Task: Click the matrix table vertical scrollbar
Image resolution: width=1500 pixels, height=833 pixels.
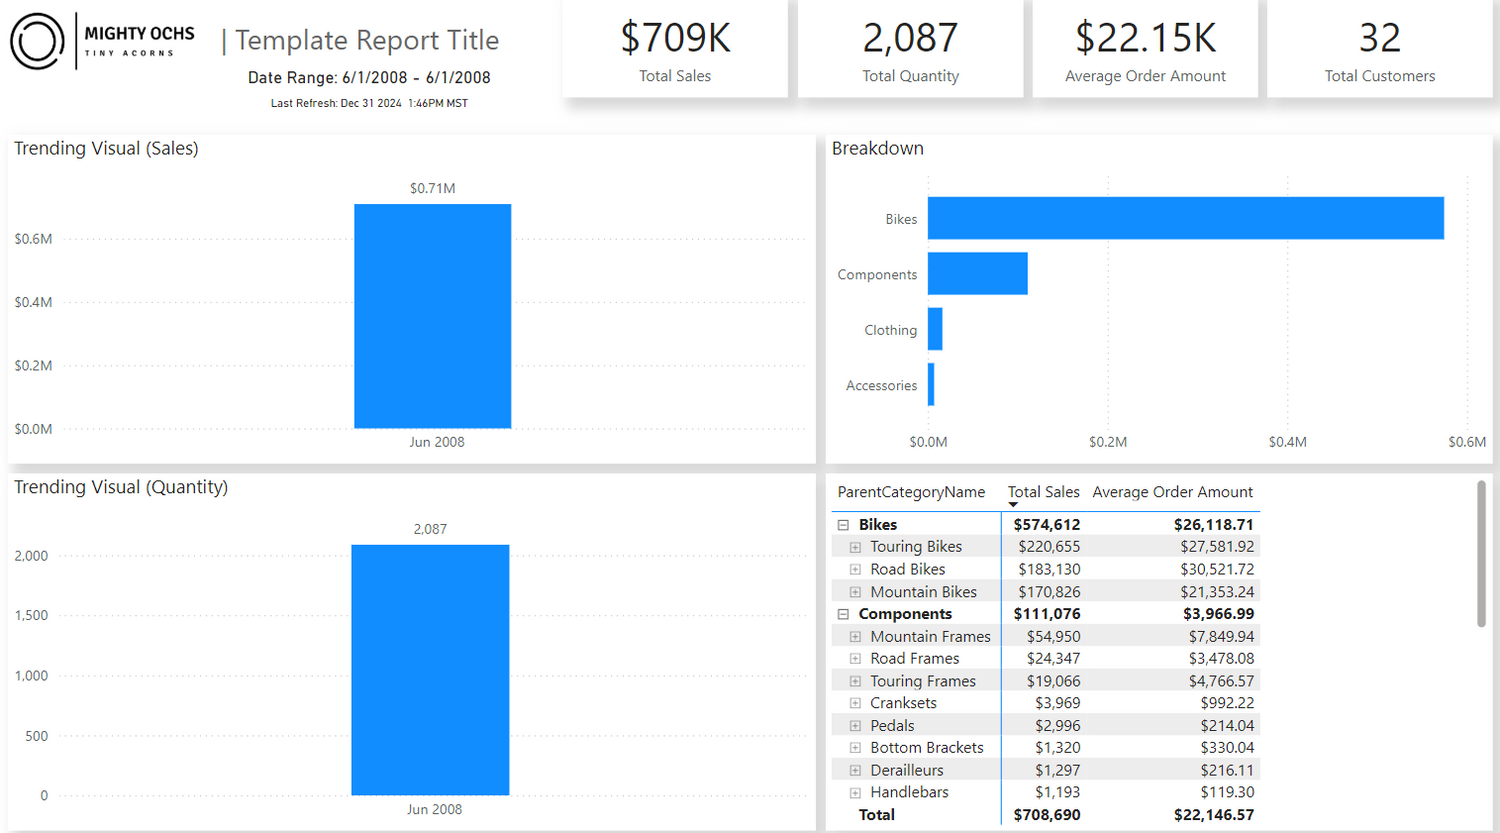Action: [1481, 555]
